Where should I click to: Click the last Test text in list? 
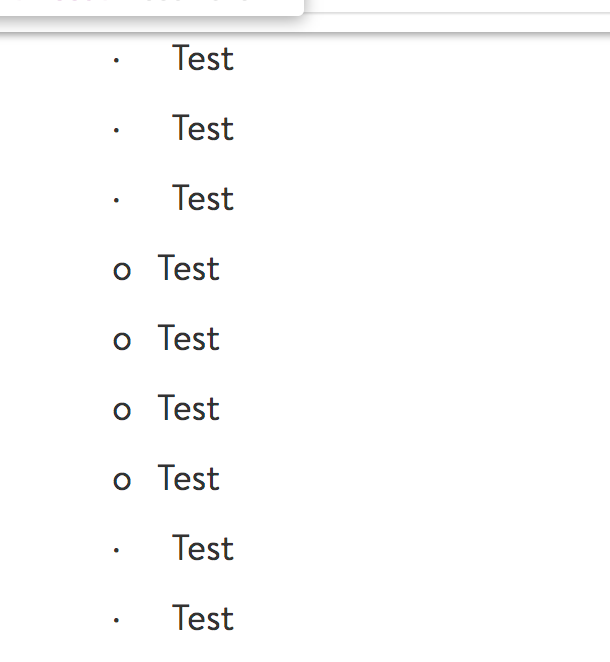[203, 619]
